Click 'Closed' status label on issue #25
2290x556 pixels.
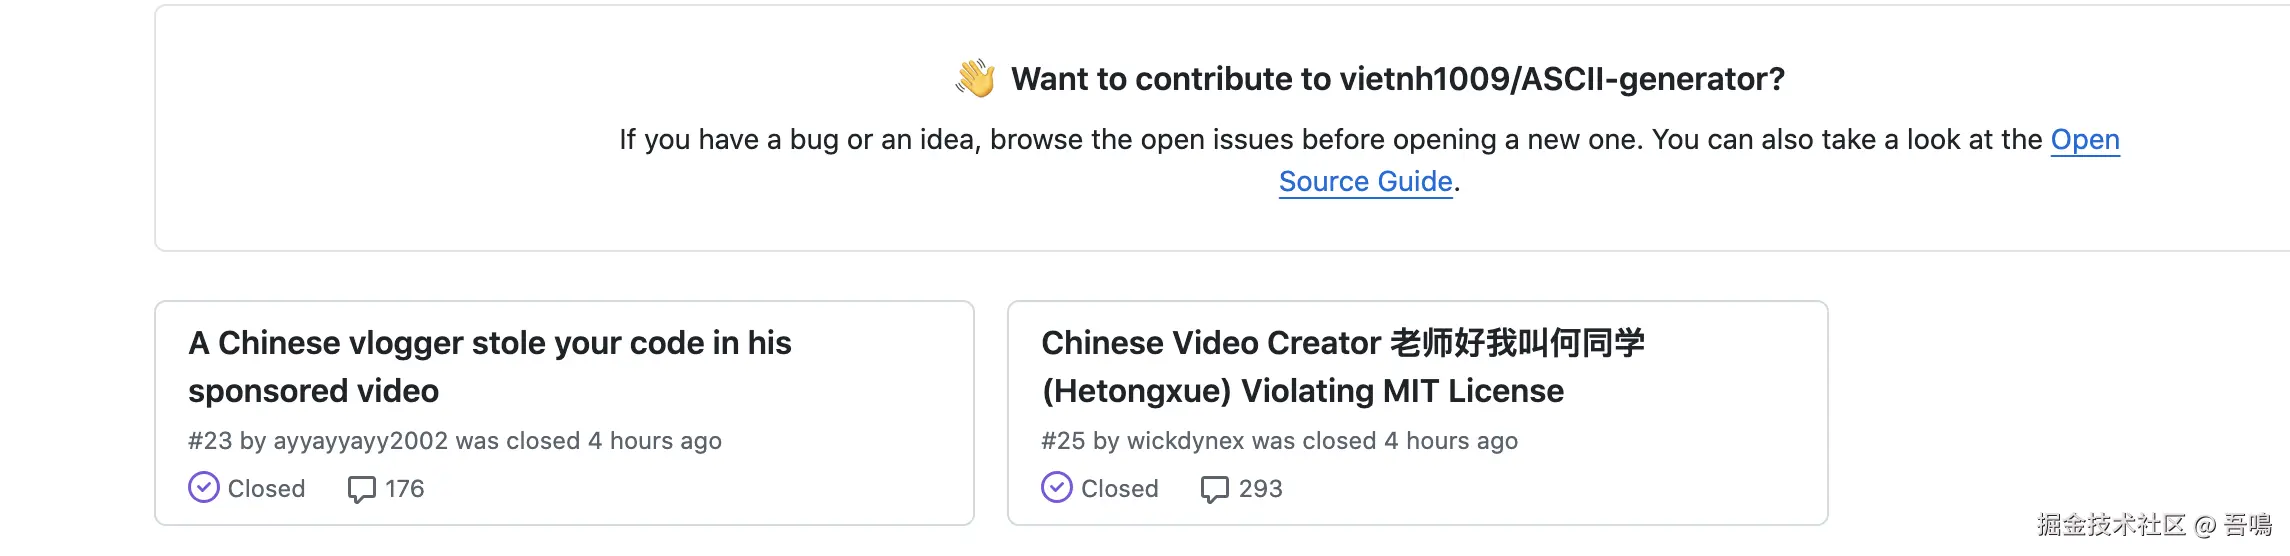pos(1119,489)
